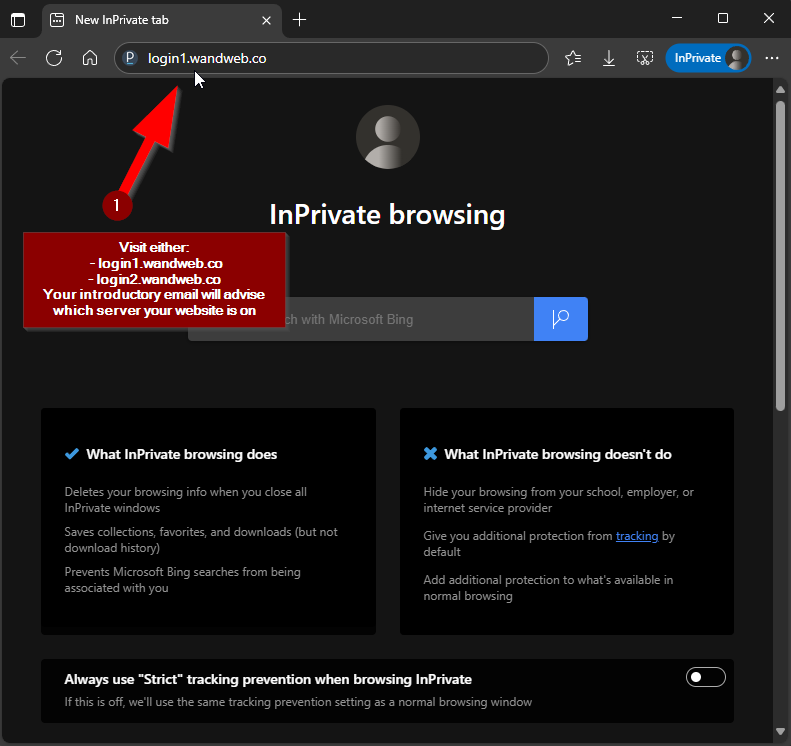Click the browser Back arrow
This screenshot has width=791, height=746.
18,58
